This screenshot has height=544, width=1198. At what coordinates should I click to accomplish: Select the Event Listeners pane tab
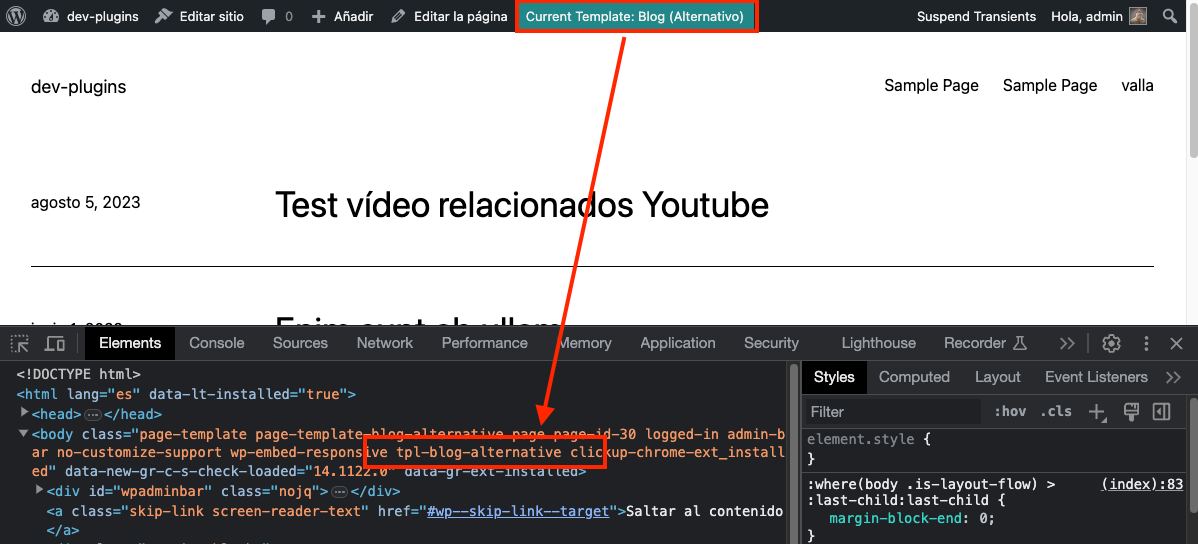coord(1096,377)
